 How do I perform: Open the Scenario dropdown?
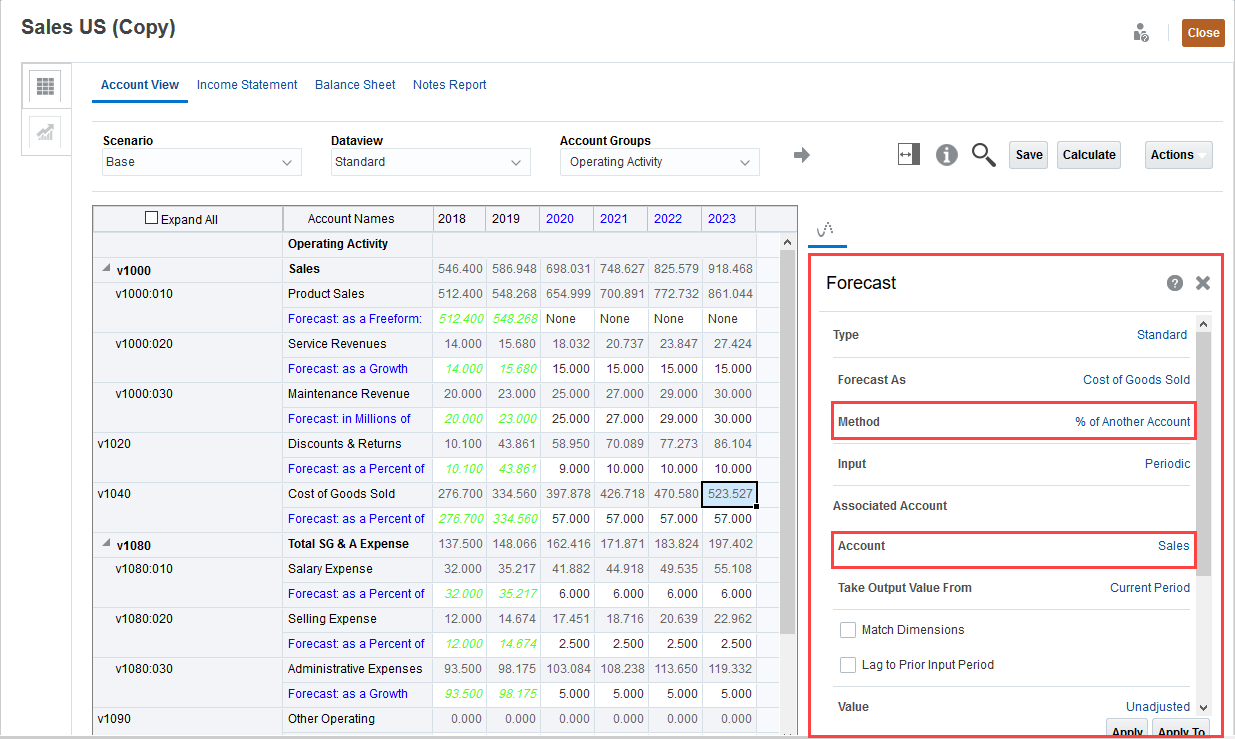click(202, 162)
